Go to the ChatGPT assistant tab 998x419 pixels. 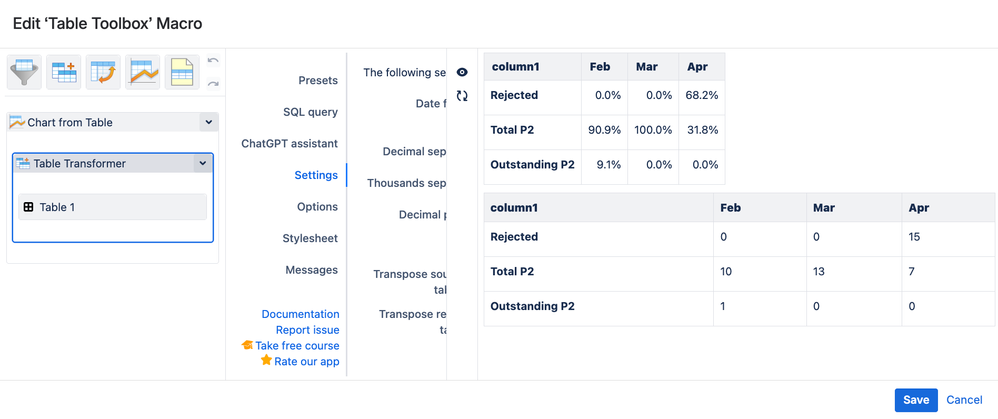click(x=290, y=144)
